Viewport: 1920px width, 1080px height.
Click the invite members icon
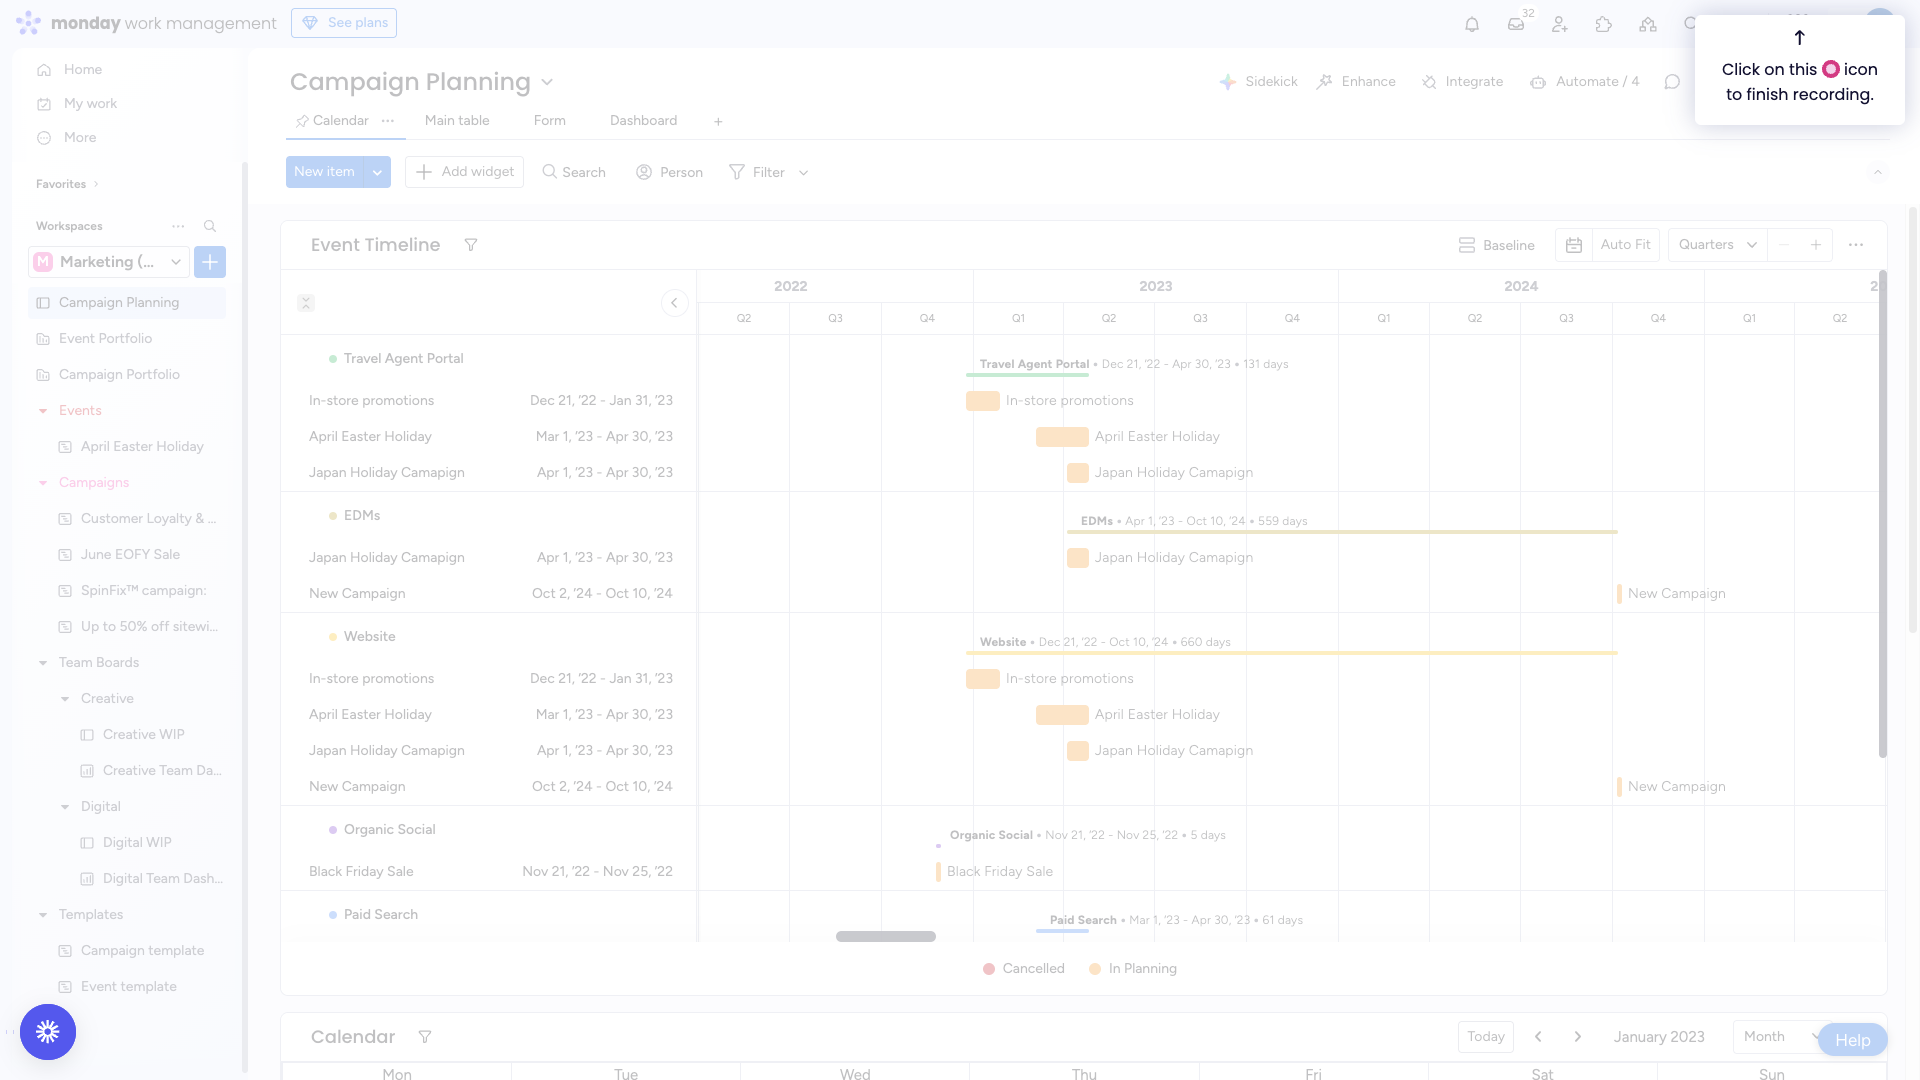point(1560,24)
